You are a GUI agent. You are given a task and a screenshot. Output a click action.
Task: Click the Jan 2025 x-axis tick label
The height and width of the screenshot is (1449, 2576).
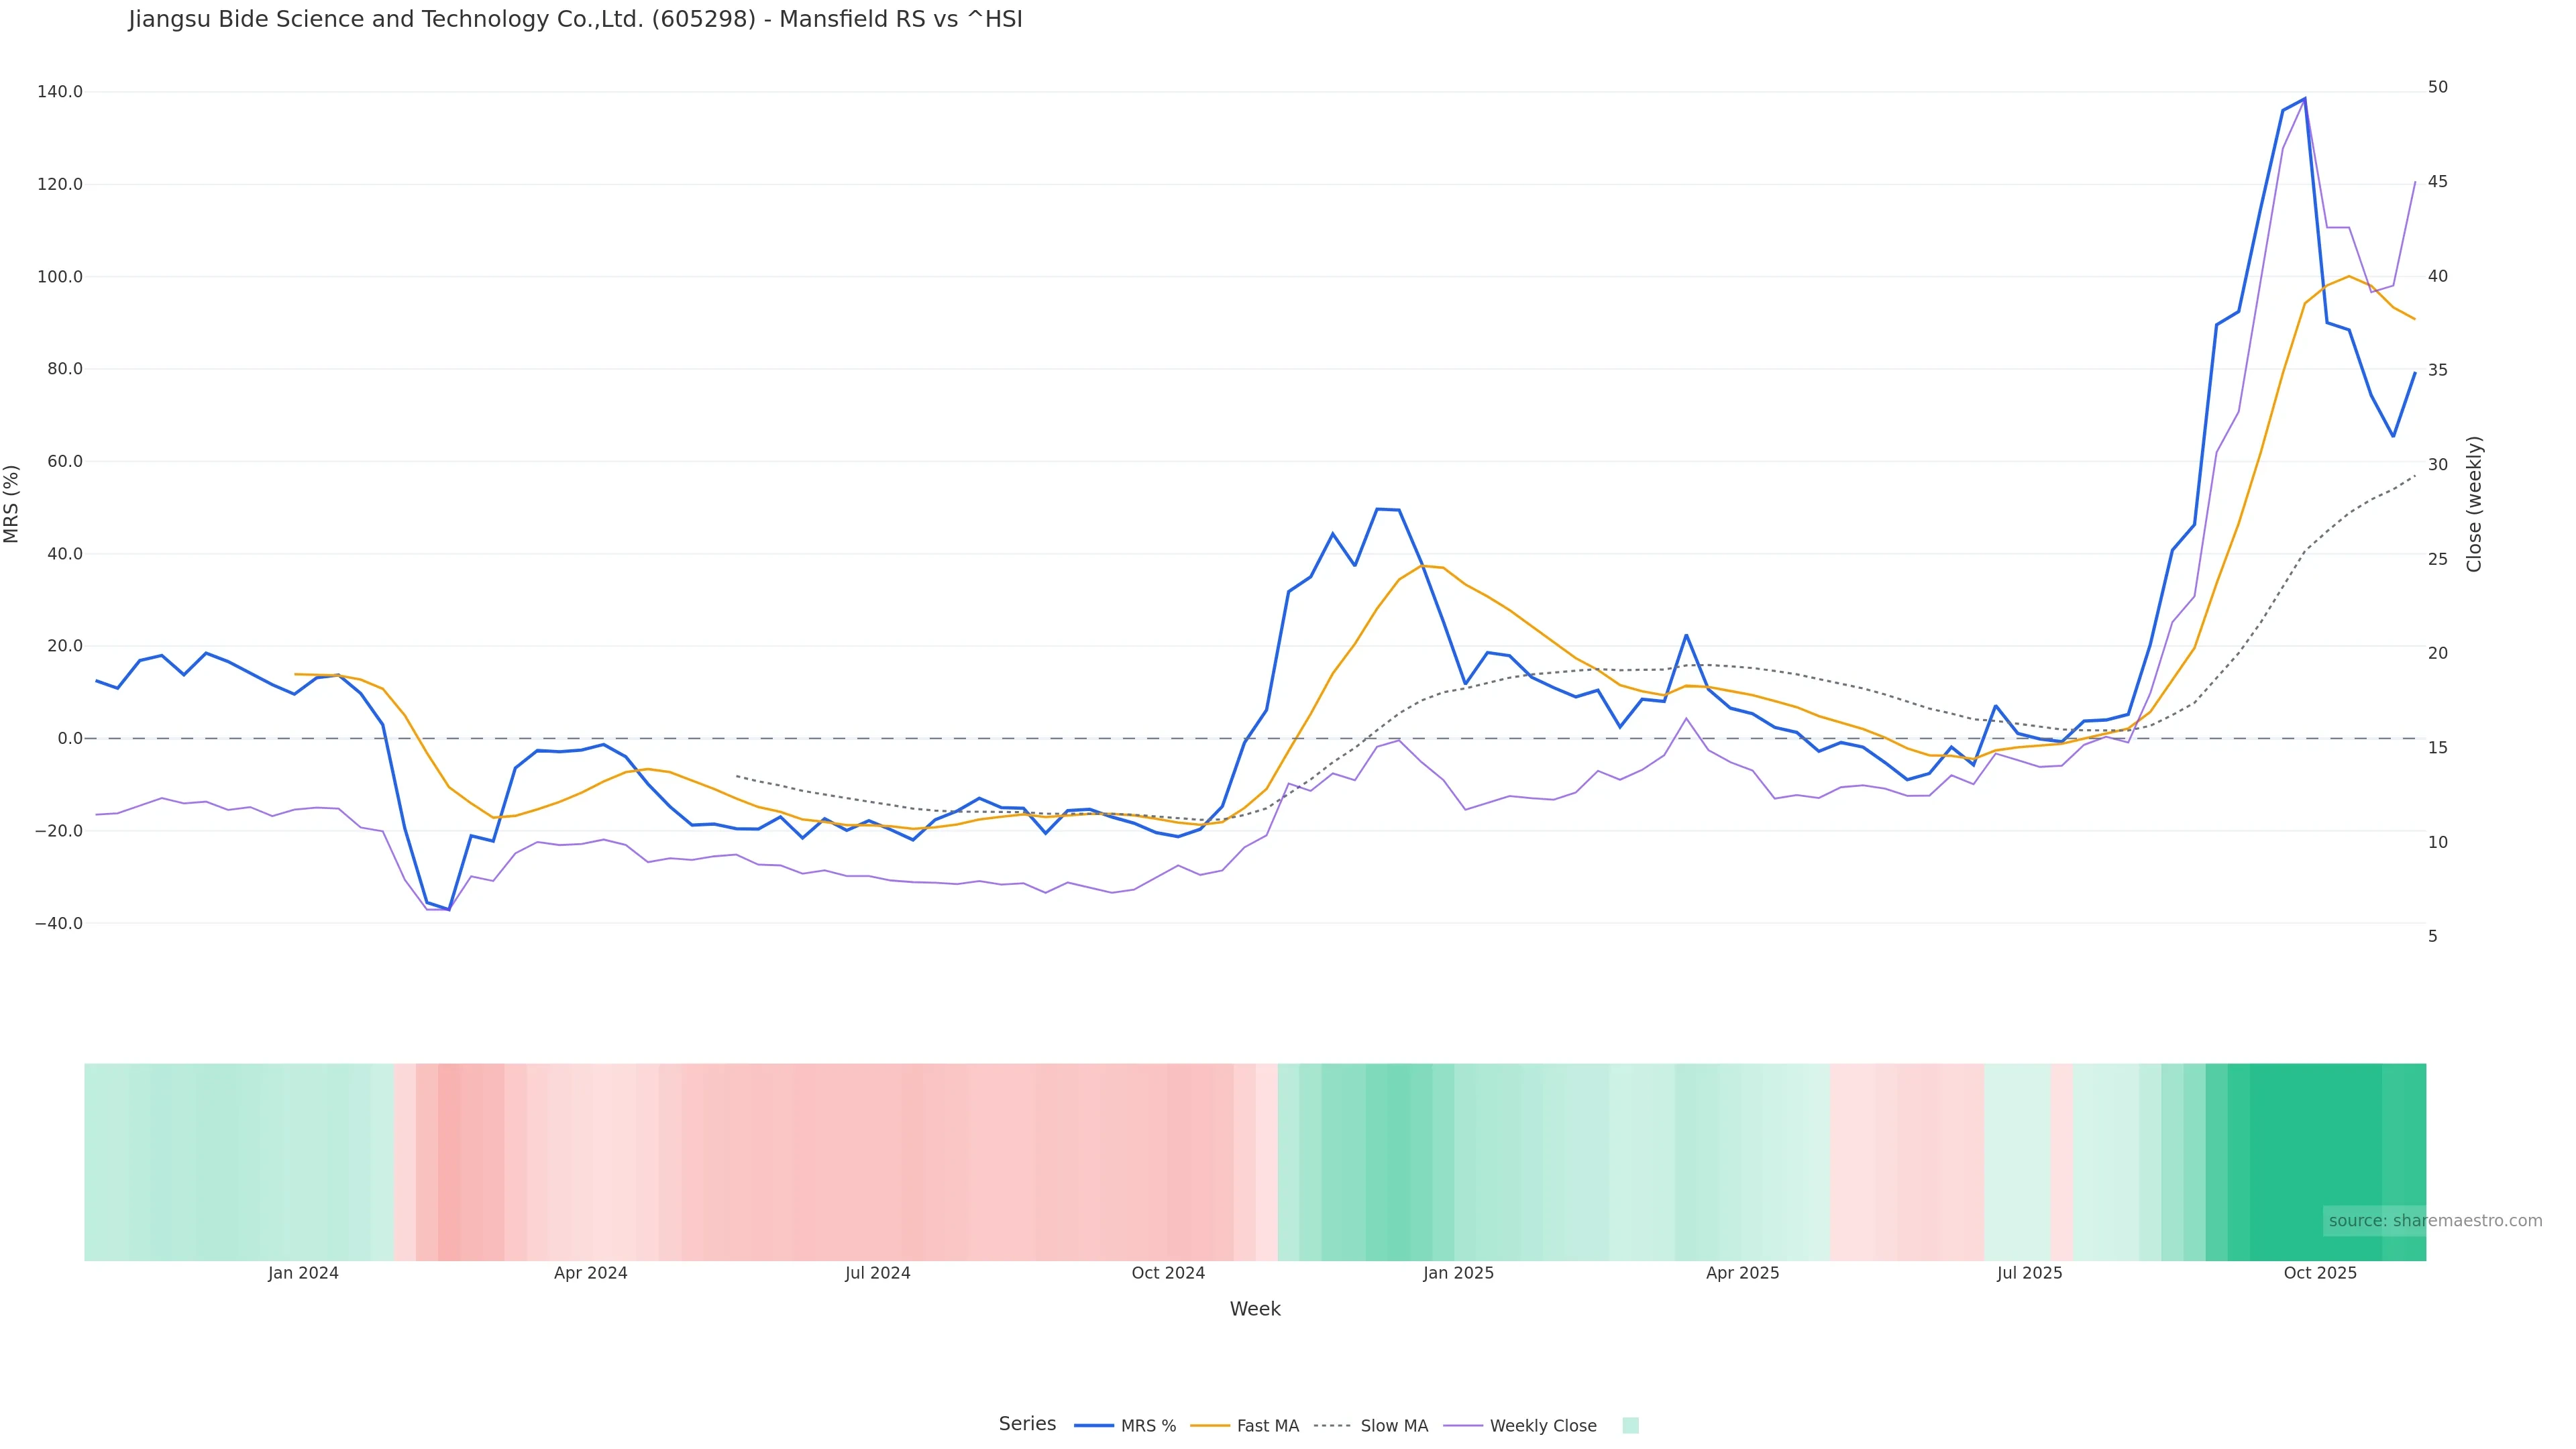coord(1458,1274)
